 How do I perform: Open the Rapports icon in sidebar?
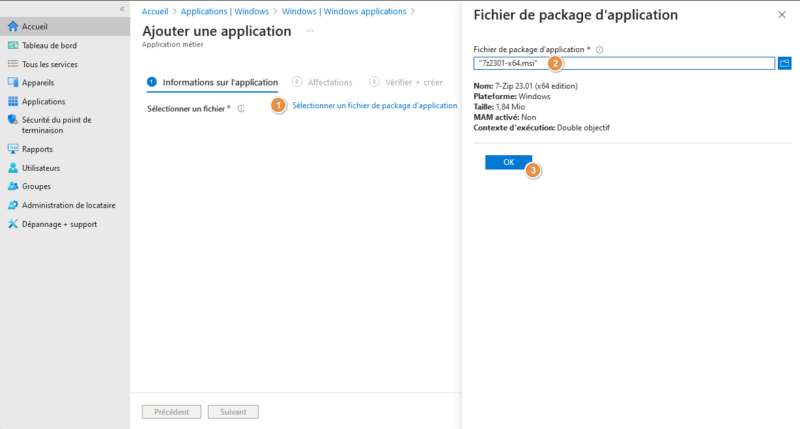13,149
